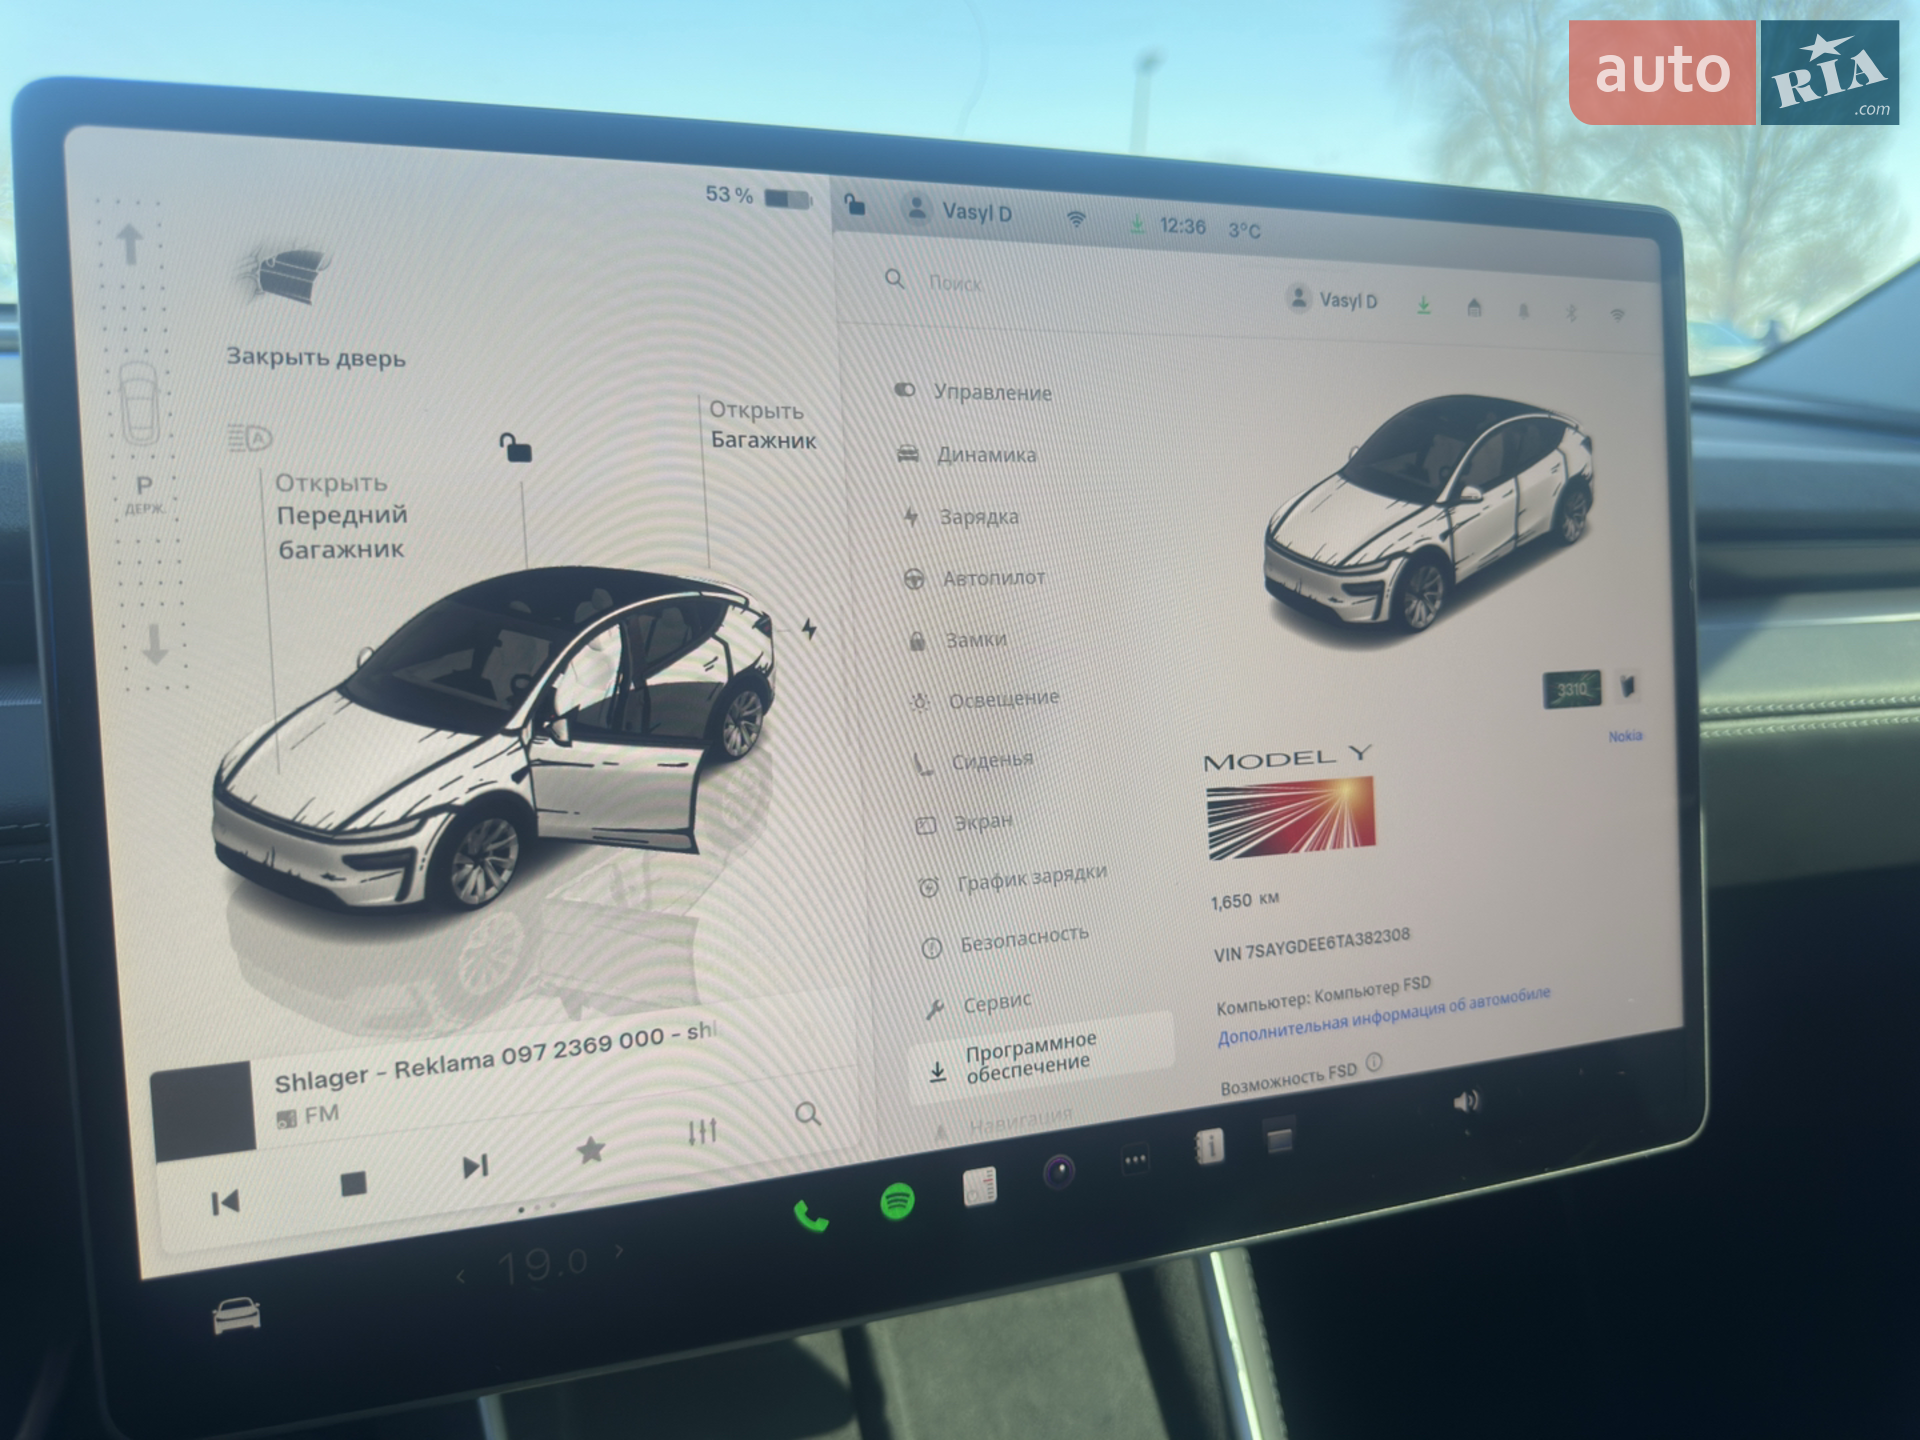Open the all apps three-dots icon

[x=1135, y=1160]
